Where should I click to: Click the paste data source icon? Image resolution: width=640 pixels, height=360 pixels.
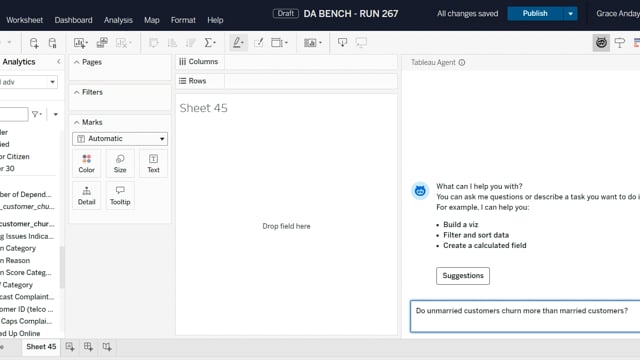click(x=52, y=43)
